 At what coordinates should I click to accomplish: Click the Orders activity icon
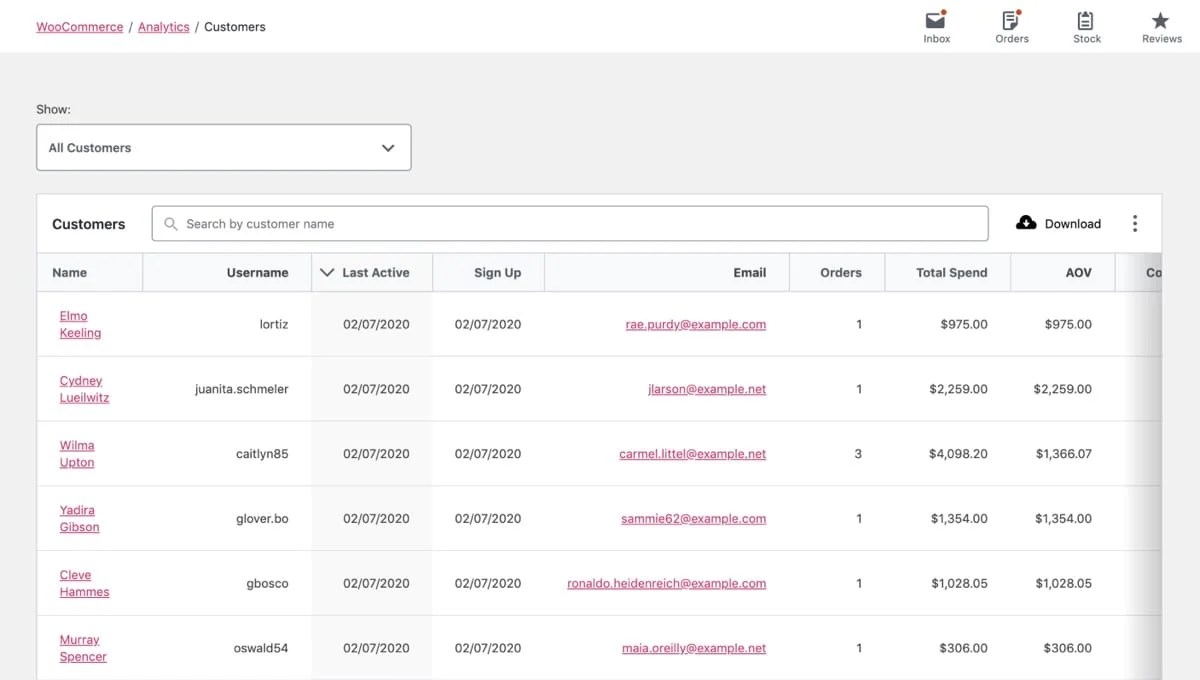pos(1011,20)
